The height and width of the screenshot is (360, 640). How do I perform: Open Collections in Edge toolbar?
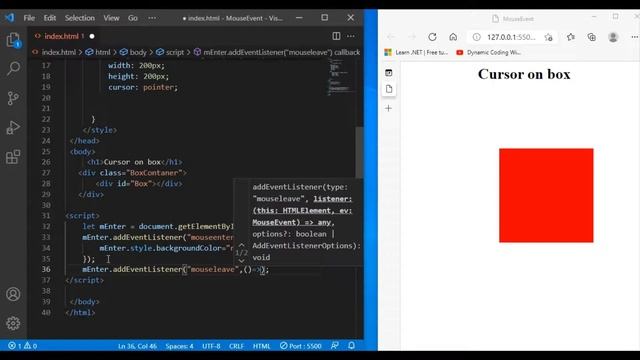[591, 37]
